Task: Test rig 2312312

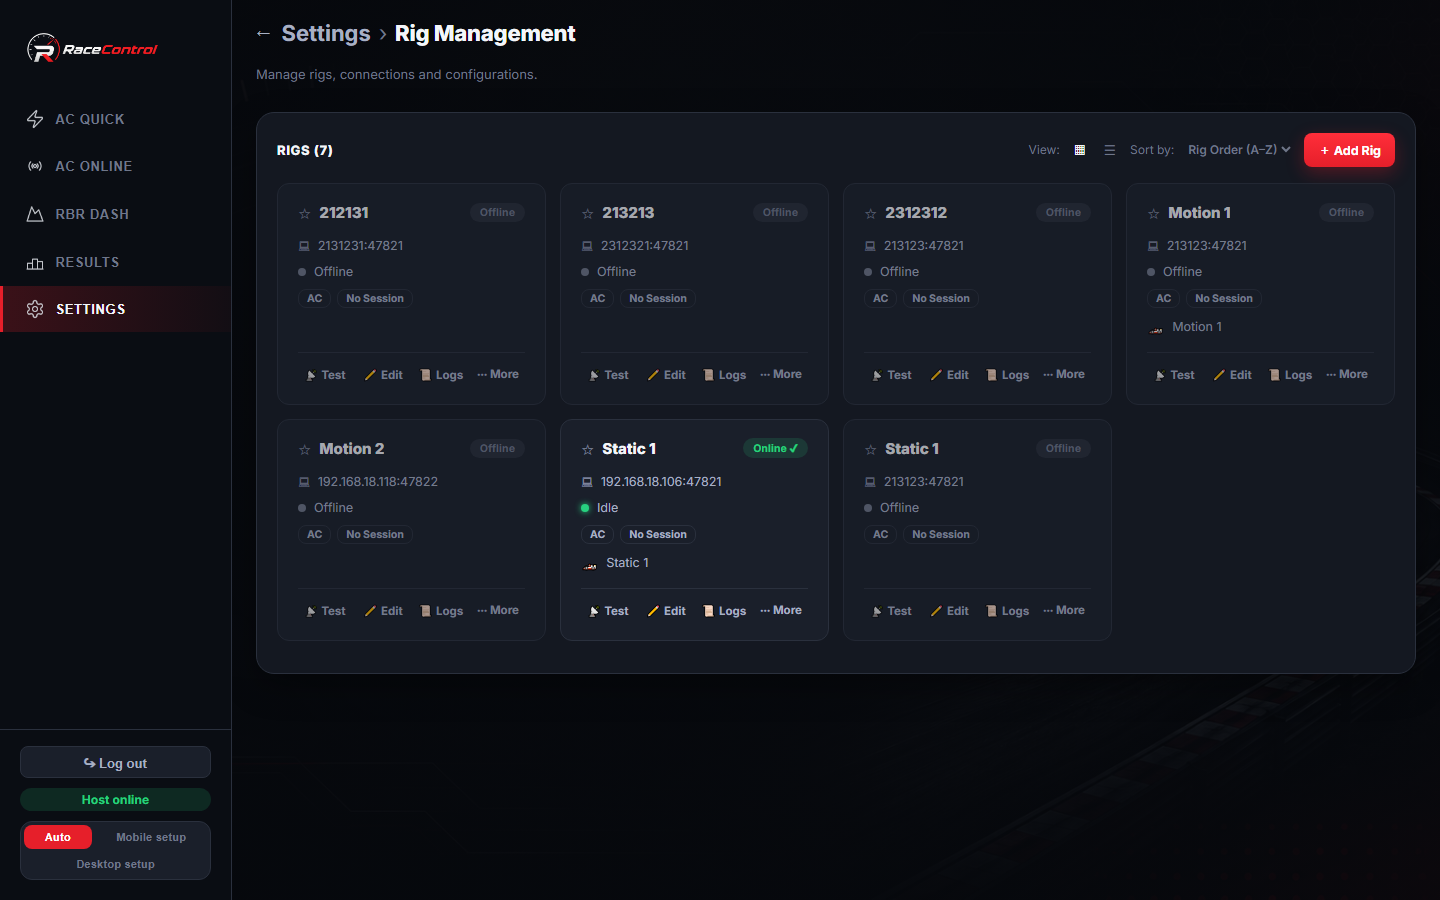Action: point(892,375)
